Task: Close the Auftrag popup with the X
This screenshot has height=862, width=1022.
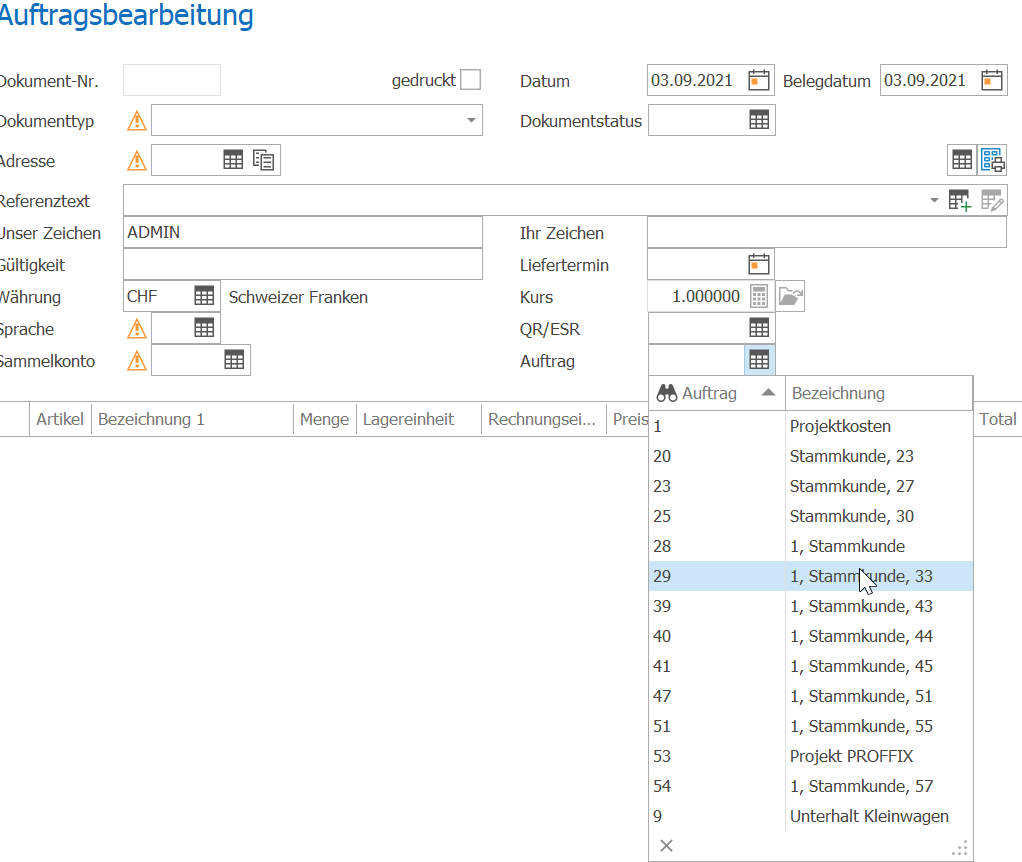Action: point(666,846)
